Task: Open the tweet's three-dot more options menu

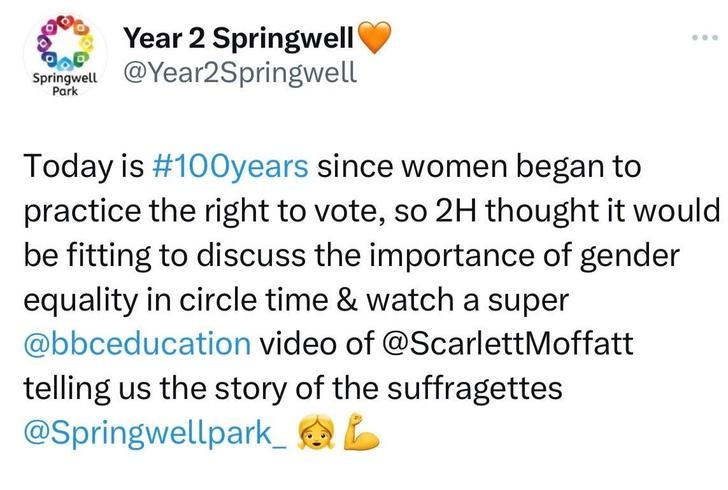Action: (705, 38)
